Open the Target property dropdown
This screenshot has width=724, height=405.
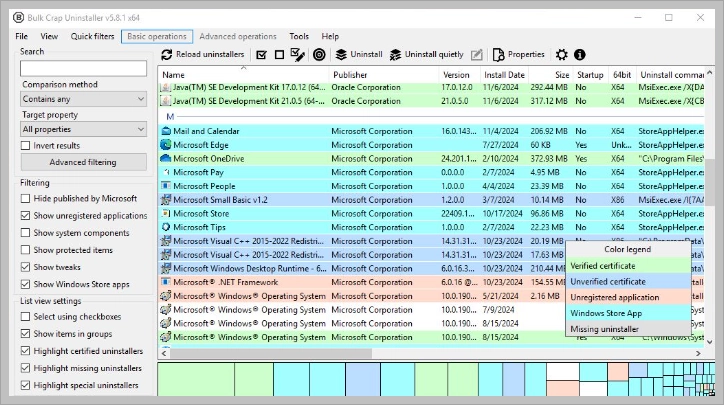coord(84,129)
